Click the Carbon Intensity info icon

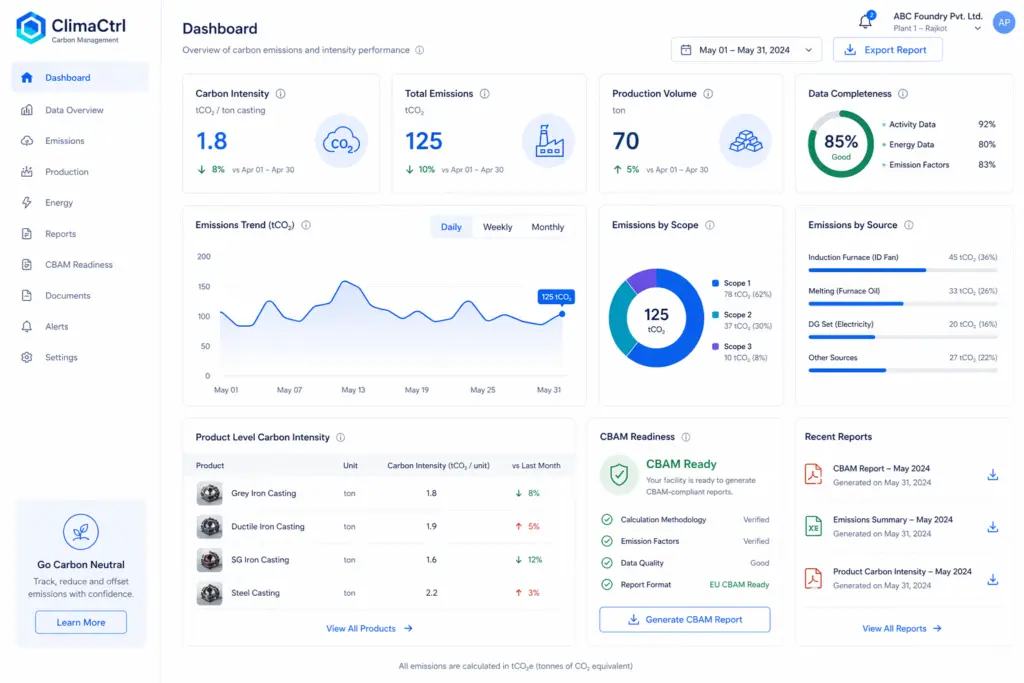(281, 93)
